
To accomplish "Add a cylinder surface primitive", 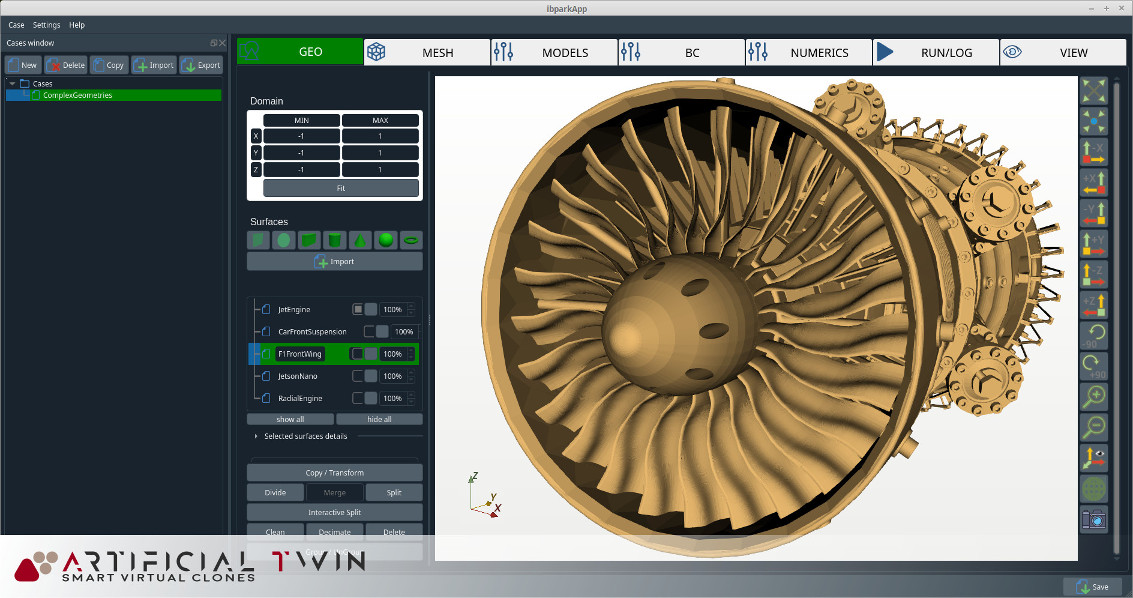I will (x=335, y=240).
